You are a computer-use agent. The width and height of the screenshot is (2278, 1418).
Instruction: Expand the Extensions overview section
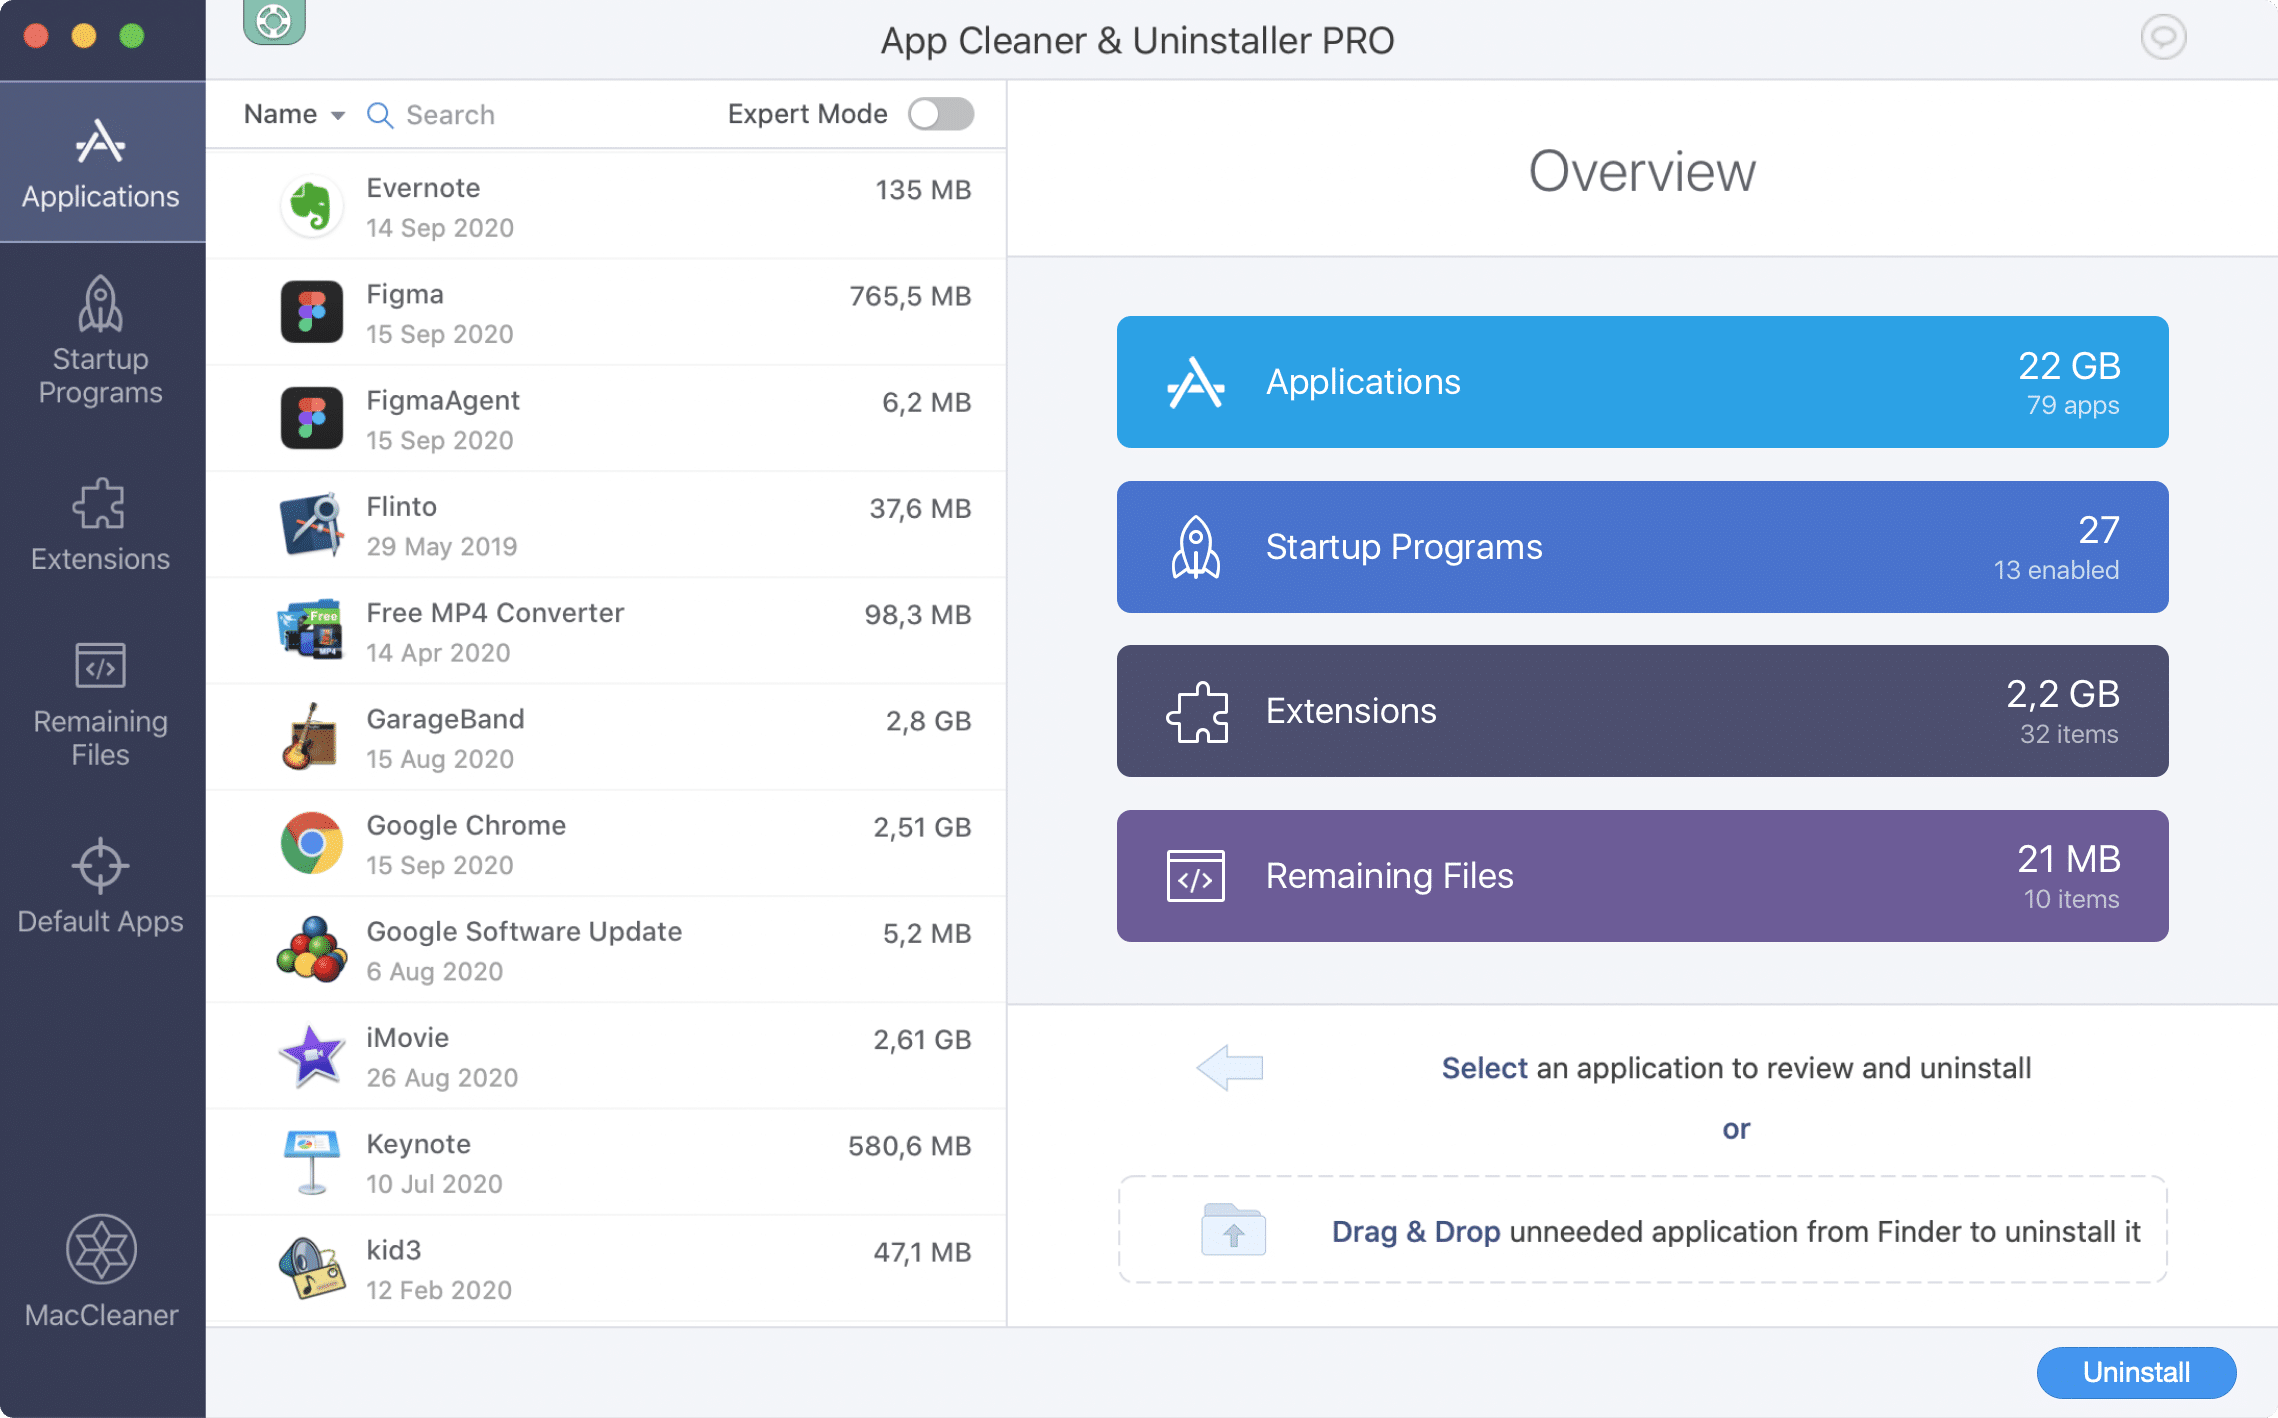click(x=1641, y=711)
